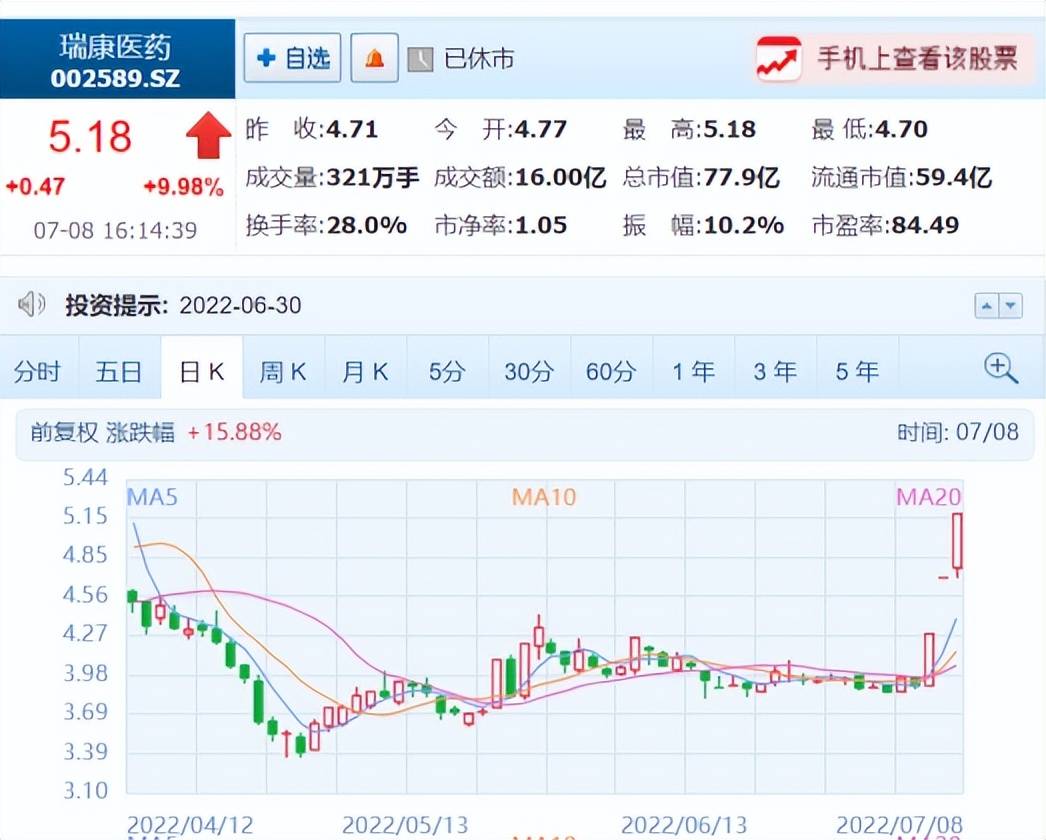Select the 周K weekly chart tab
The image size is (1046, 840).
283,372
